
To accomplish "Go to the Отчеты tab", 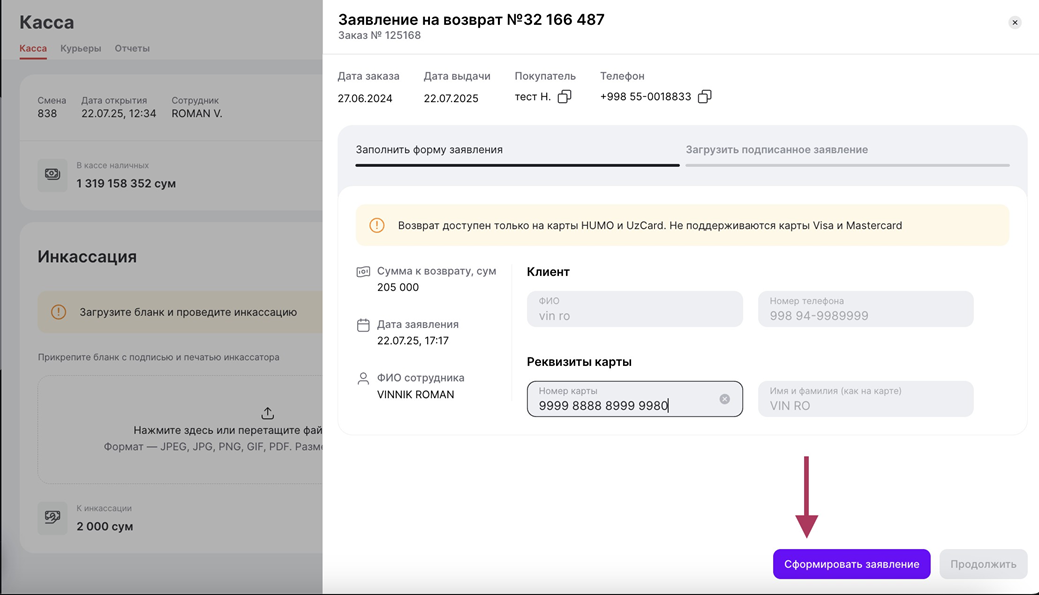I will [132, 48].
